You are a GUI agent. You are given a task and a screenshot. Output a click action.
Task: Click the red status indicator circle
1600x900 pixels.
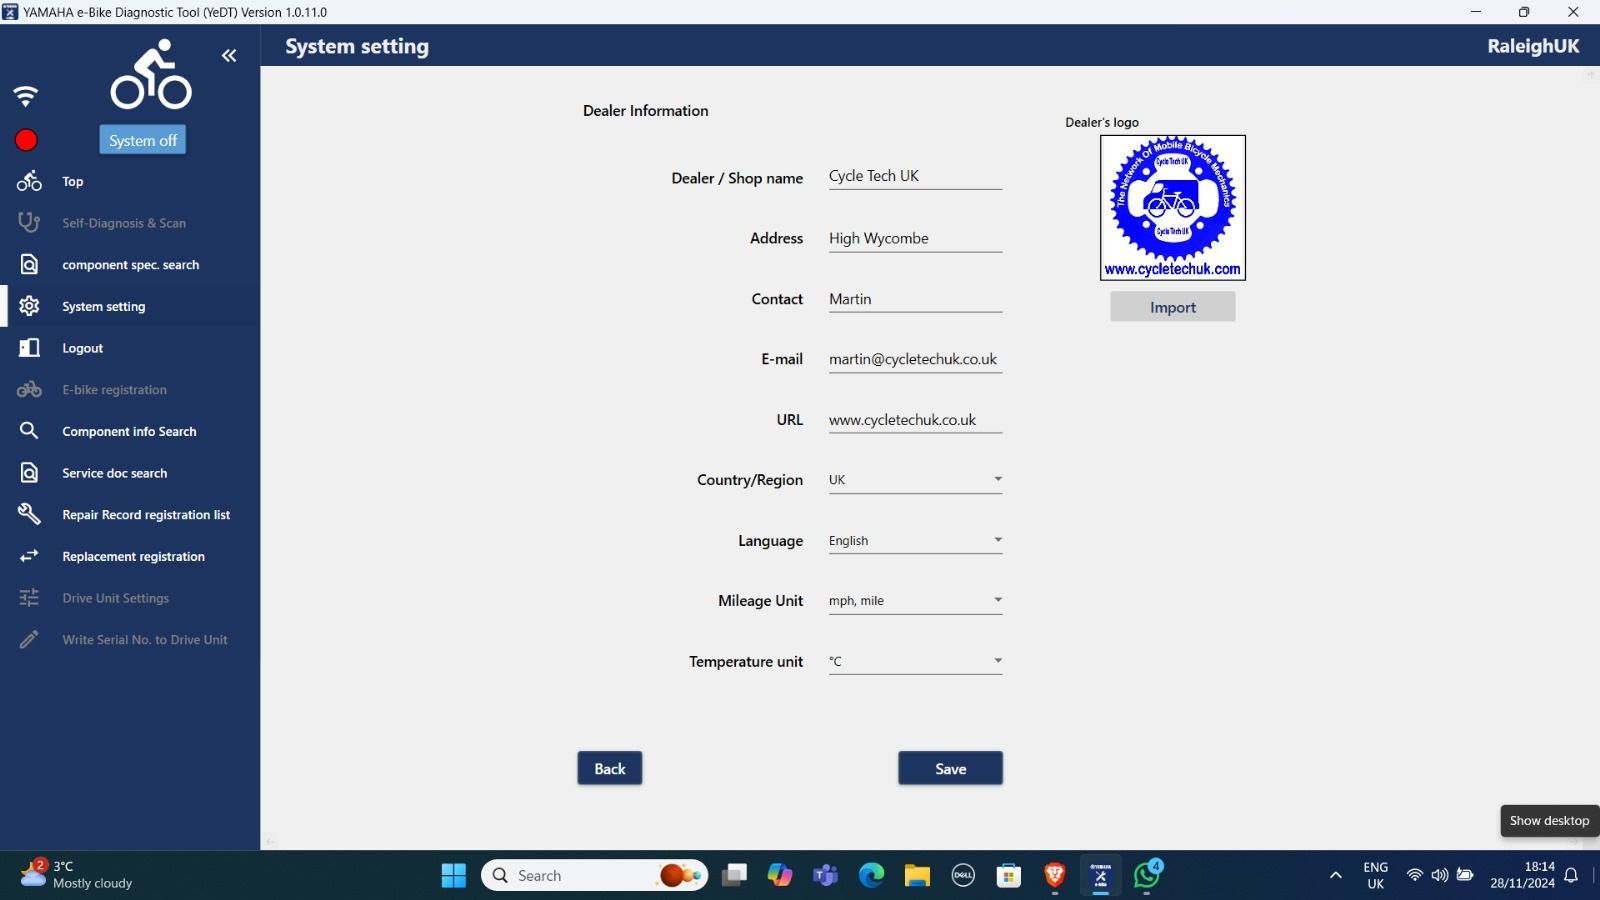click(x=26, y=140)
